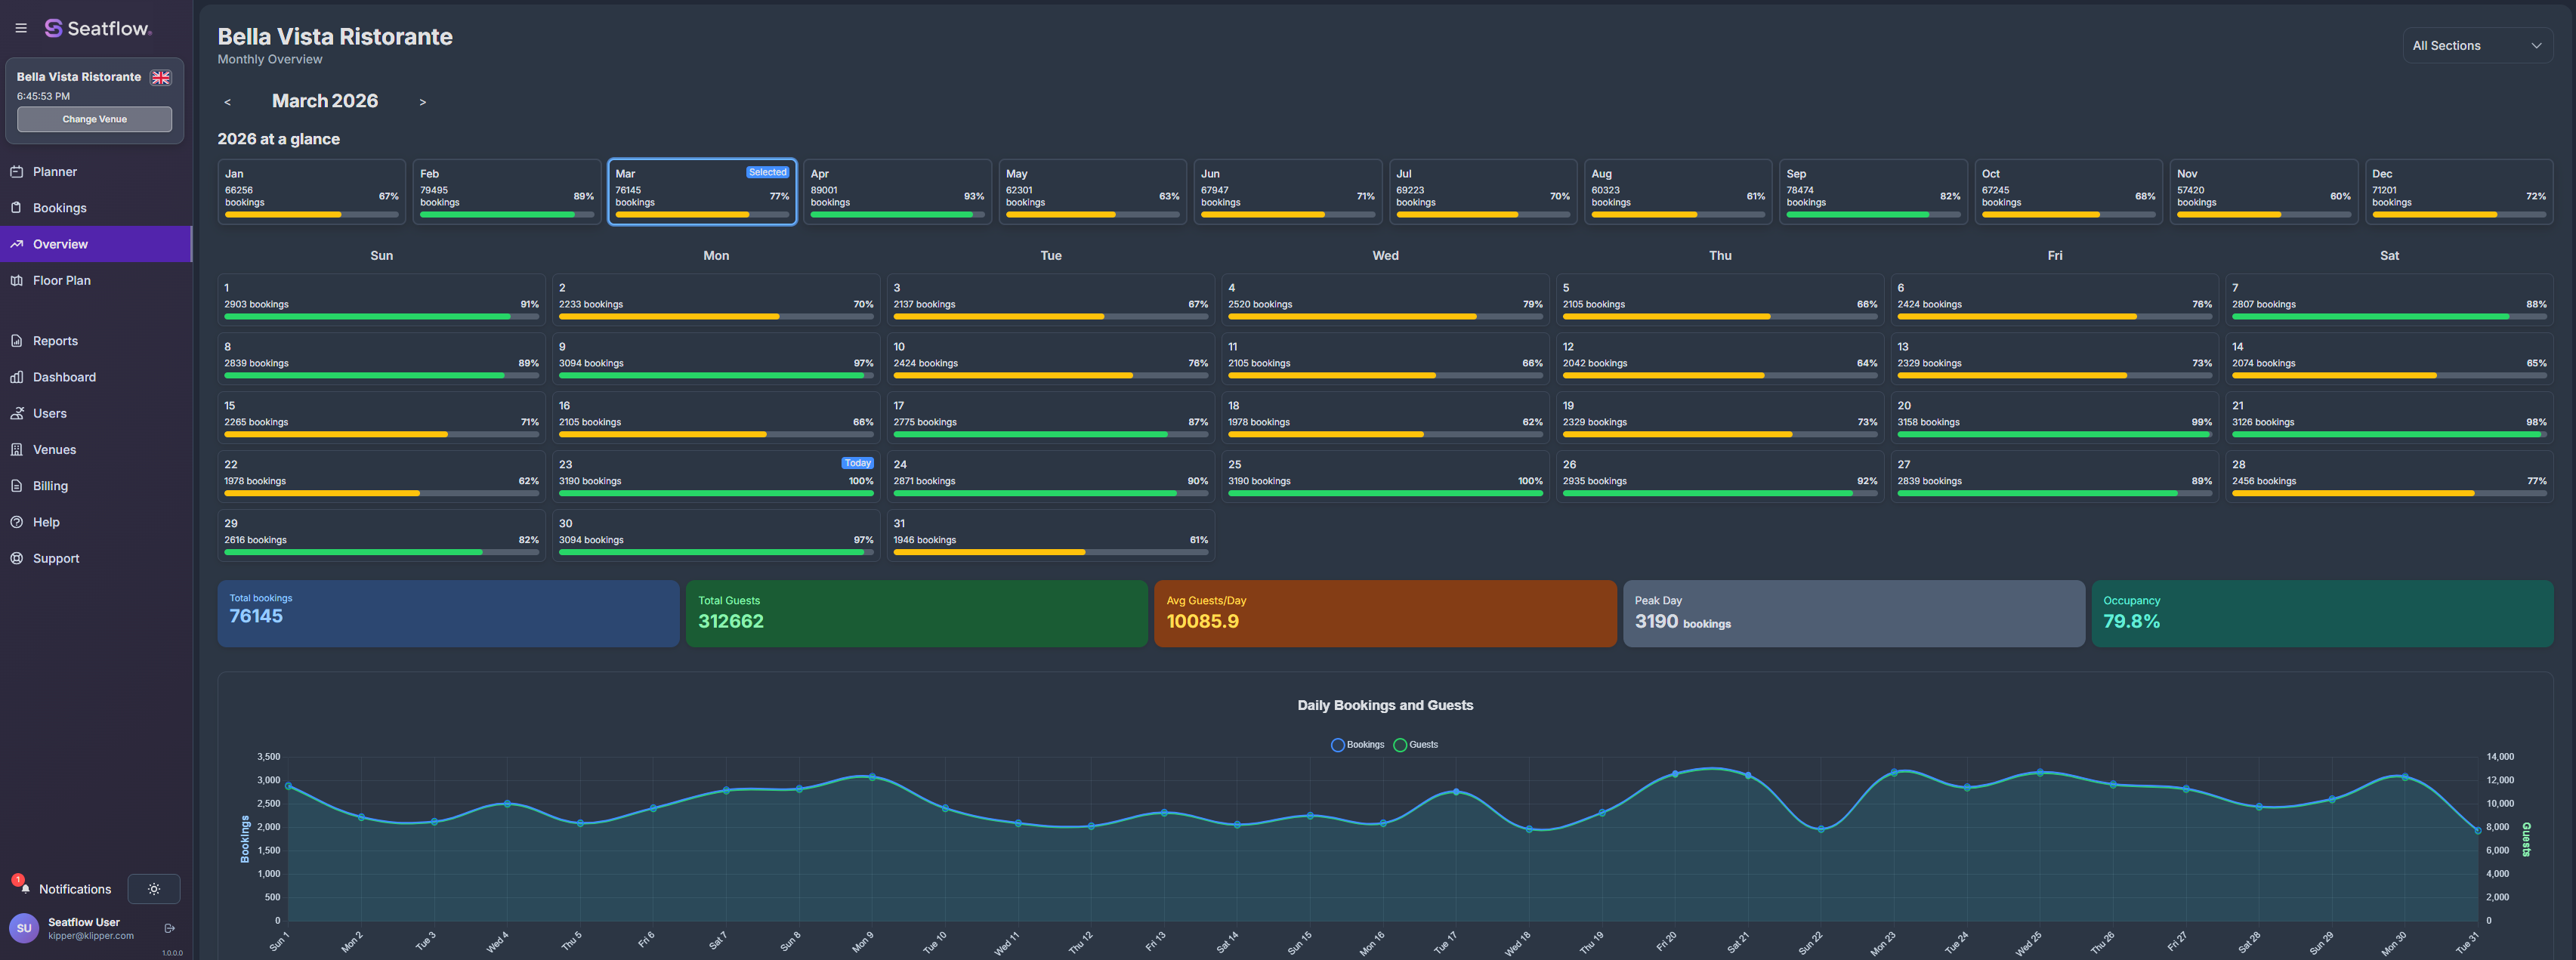Click the Seatflow logo icon
2576x960 pixels.
(53, 28)
